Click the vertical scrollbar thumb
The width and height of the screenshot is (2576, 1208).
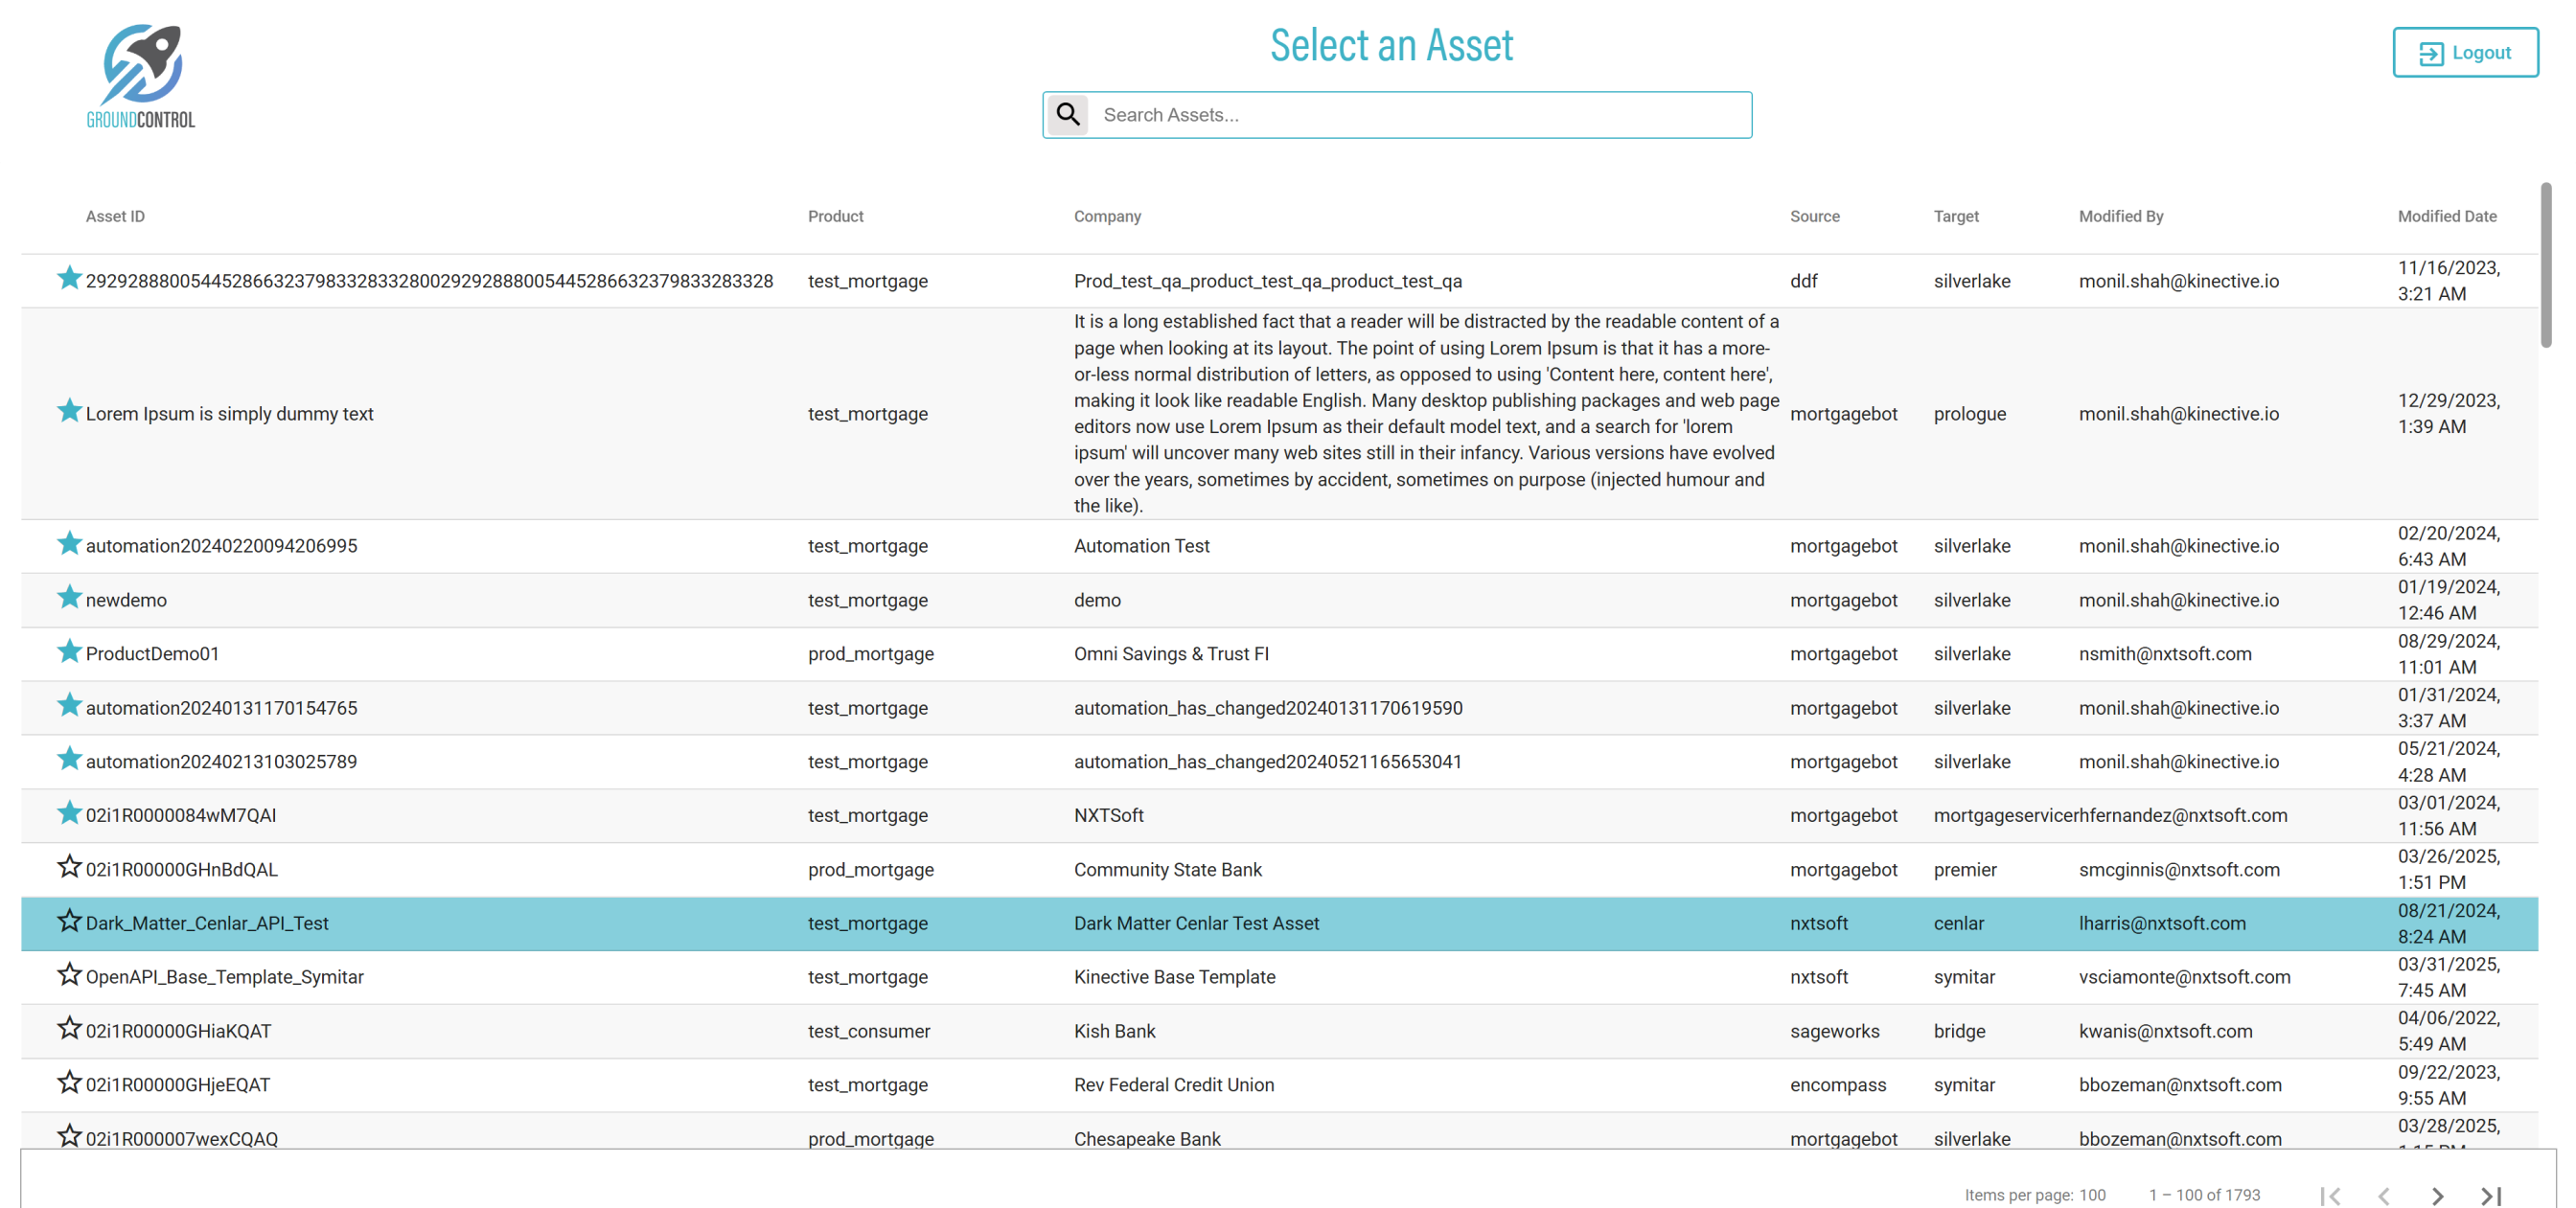[x=2546, y=265]
